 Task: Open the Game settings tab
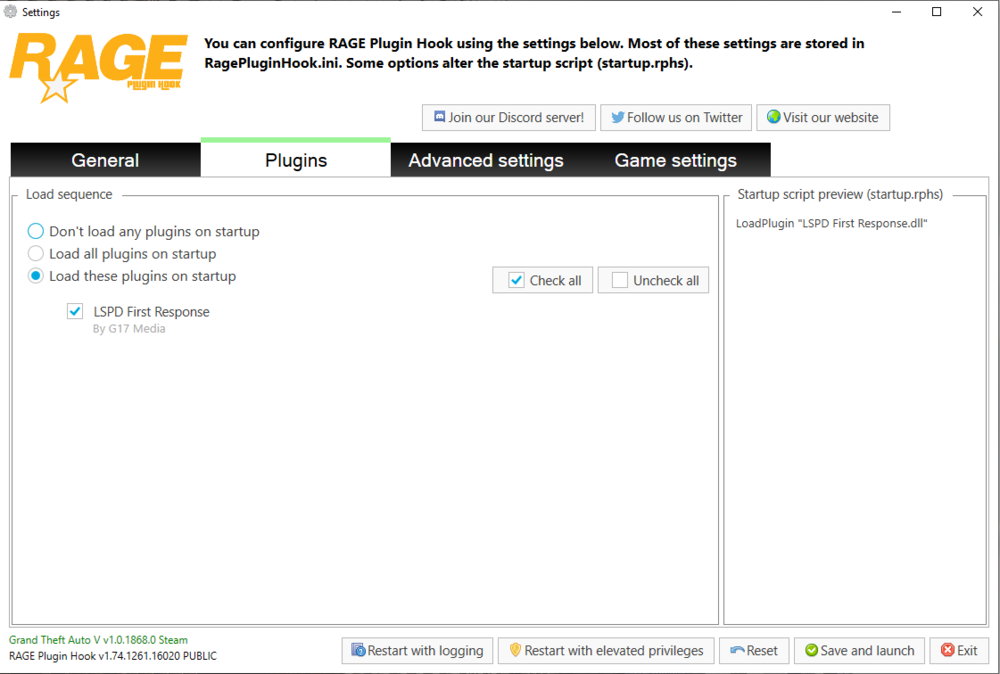tap(677, 159)
